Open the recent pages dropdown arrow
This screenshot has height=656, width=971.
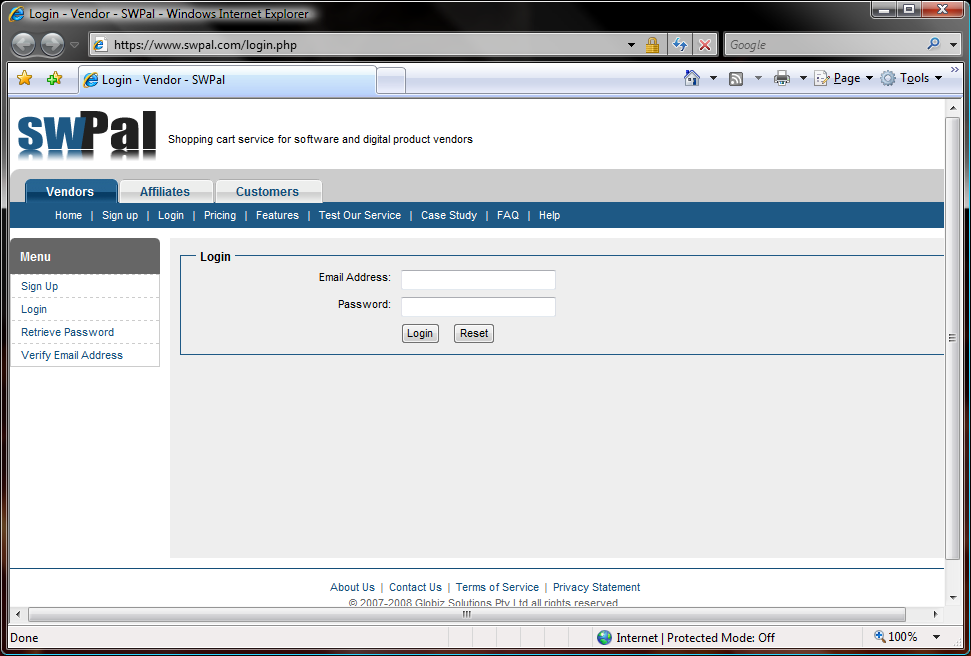tap(74, 45)
